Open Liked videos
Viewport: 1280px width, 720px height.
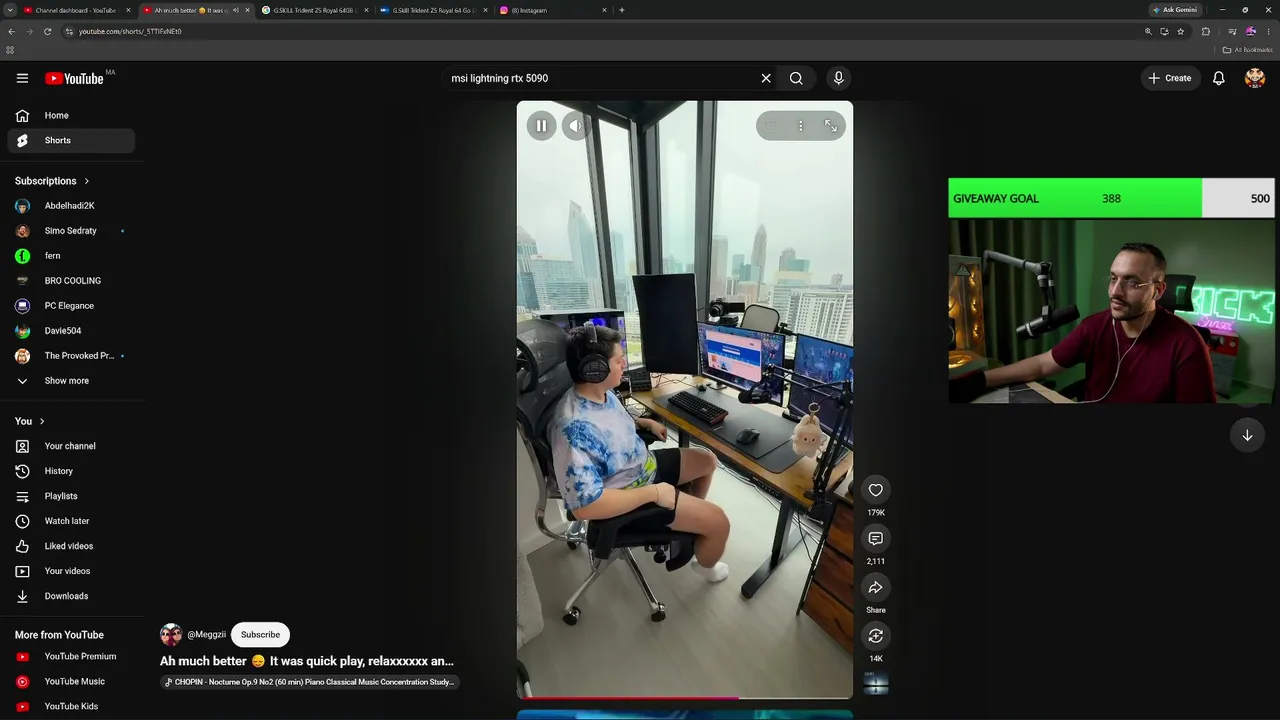71,546
